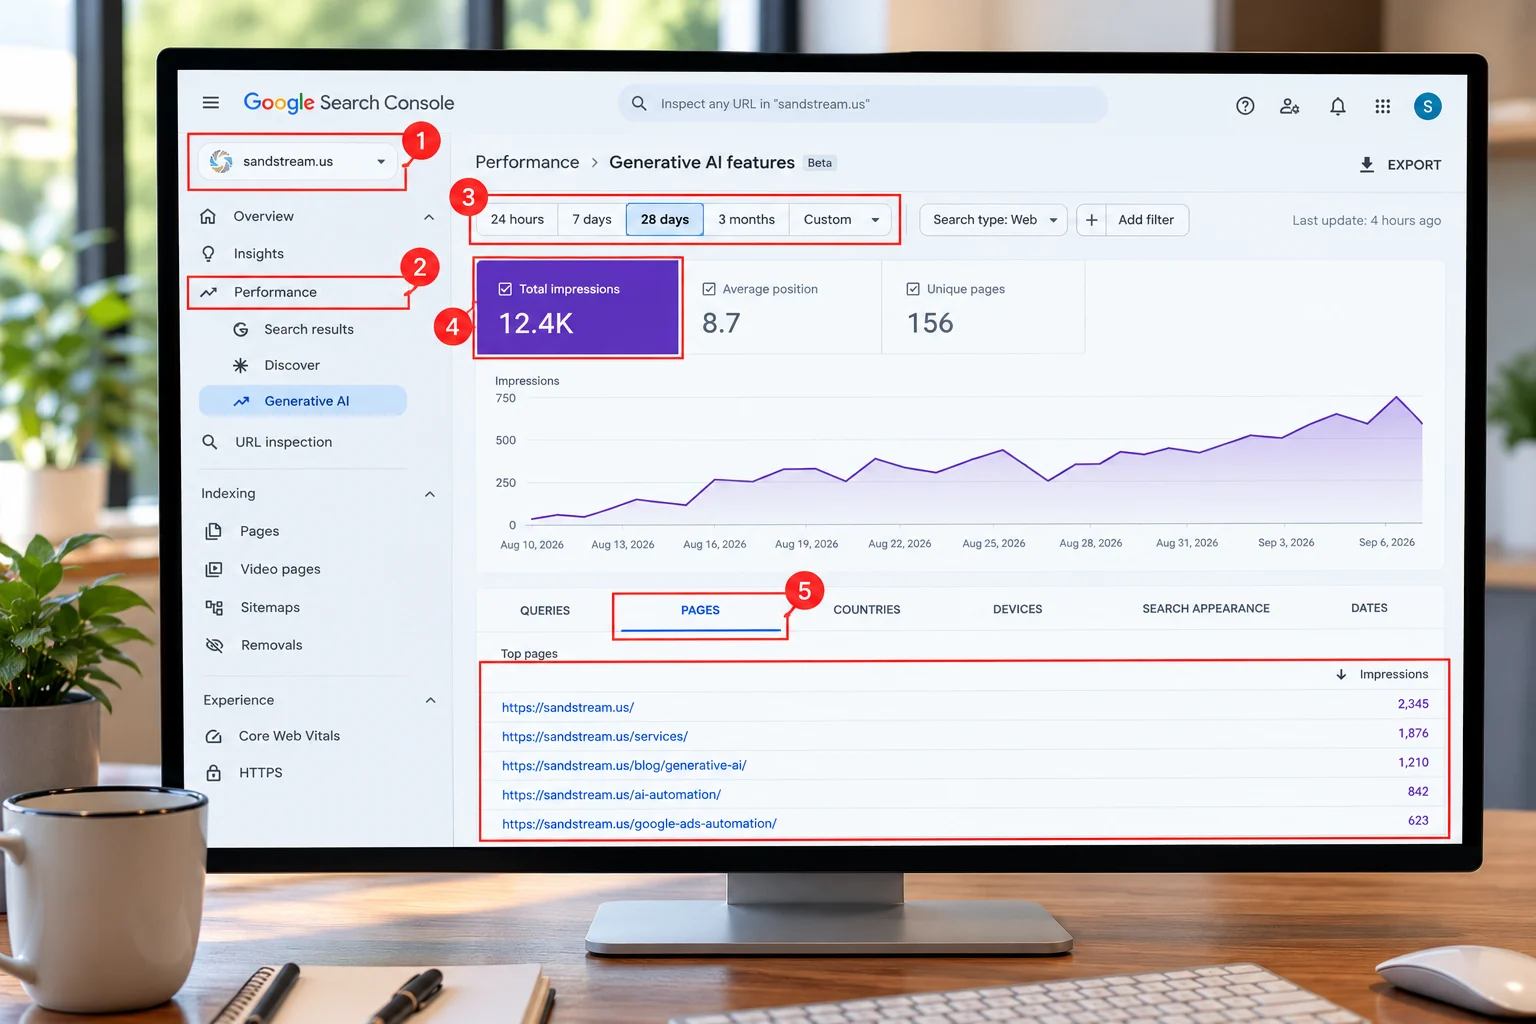Toggle the Unique pages checkbox
The image size is (1536, 1024).
(913, 289)
